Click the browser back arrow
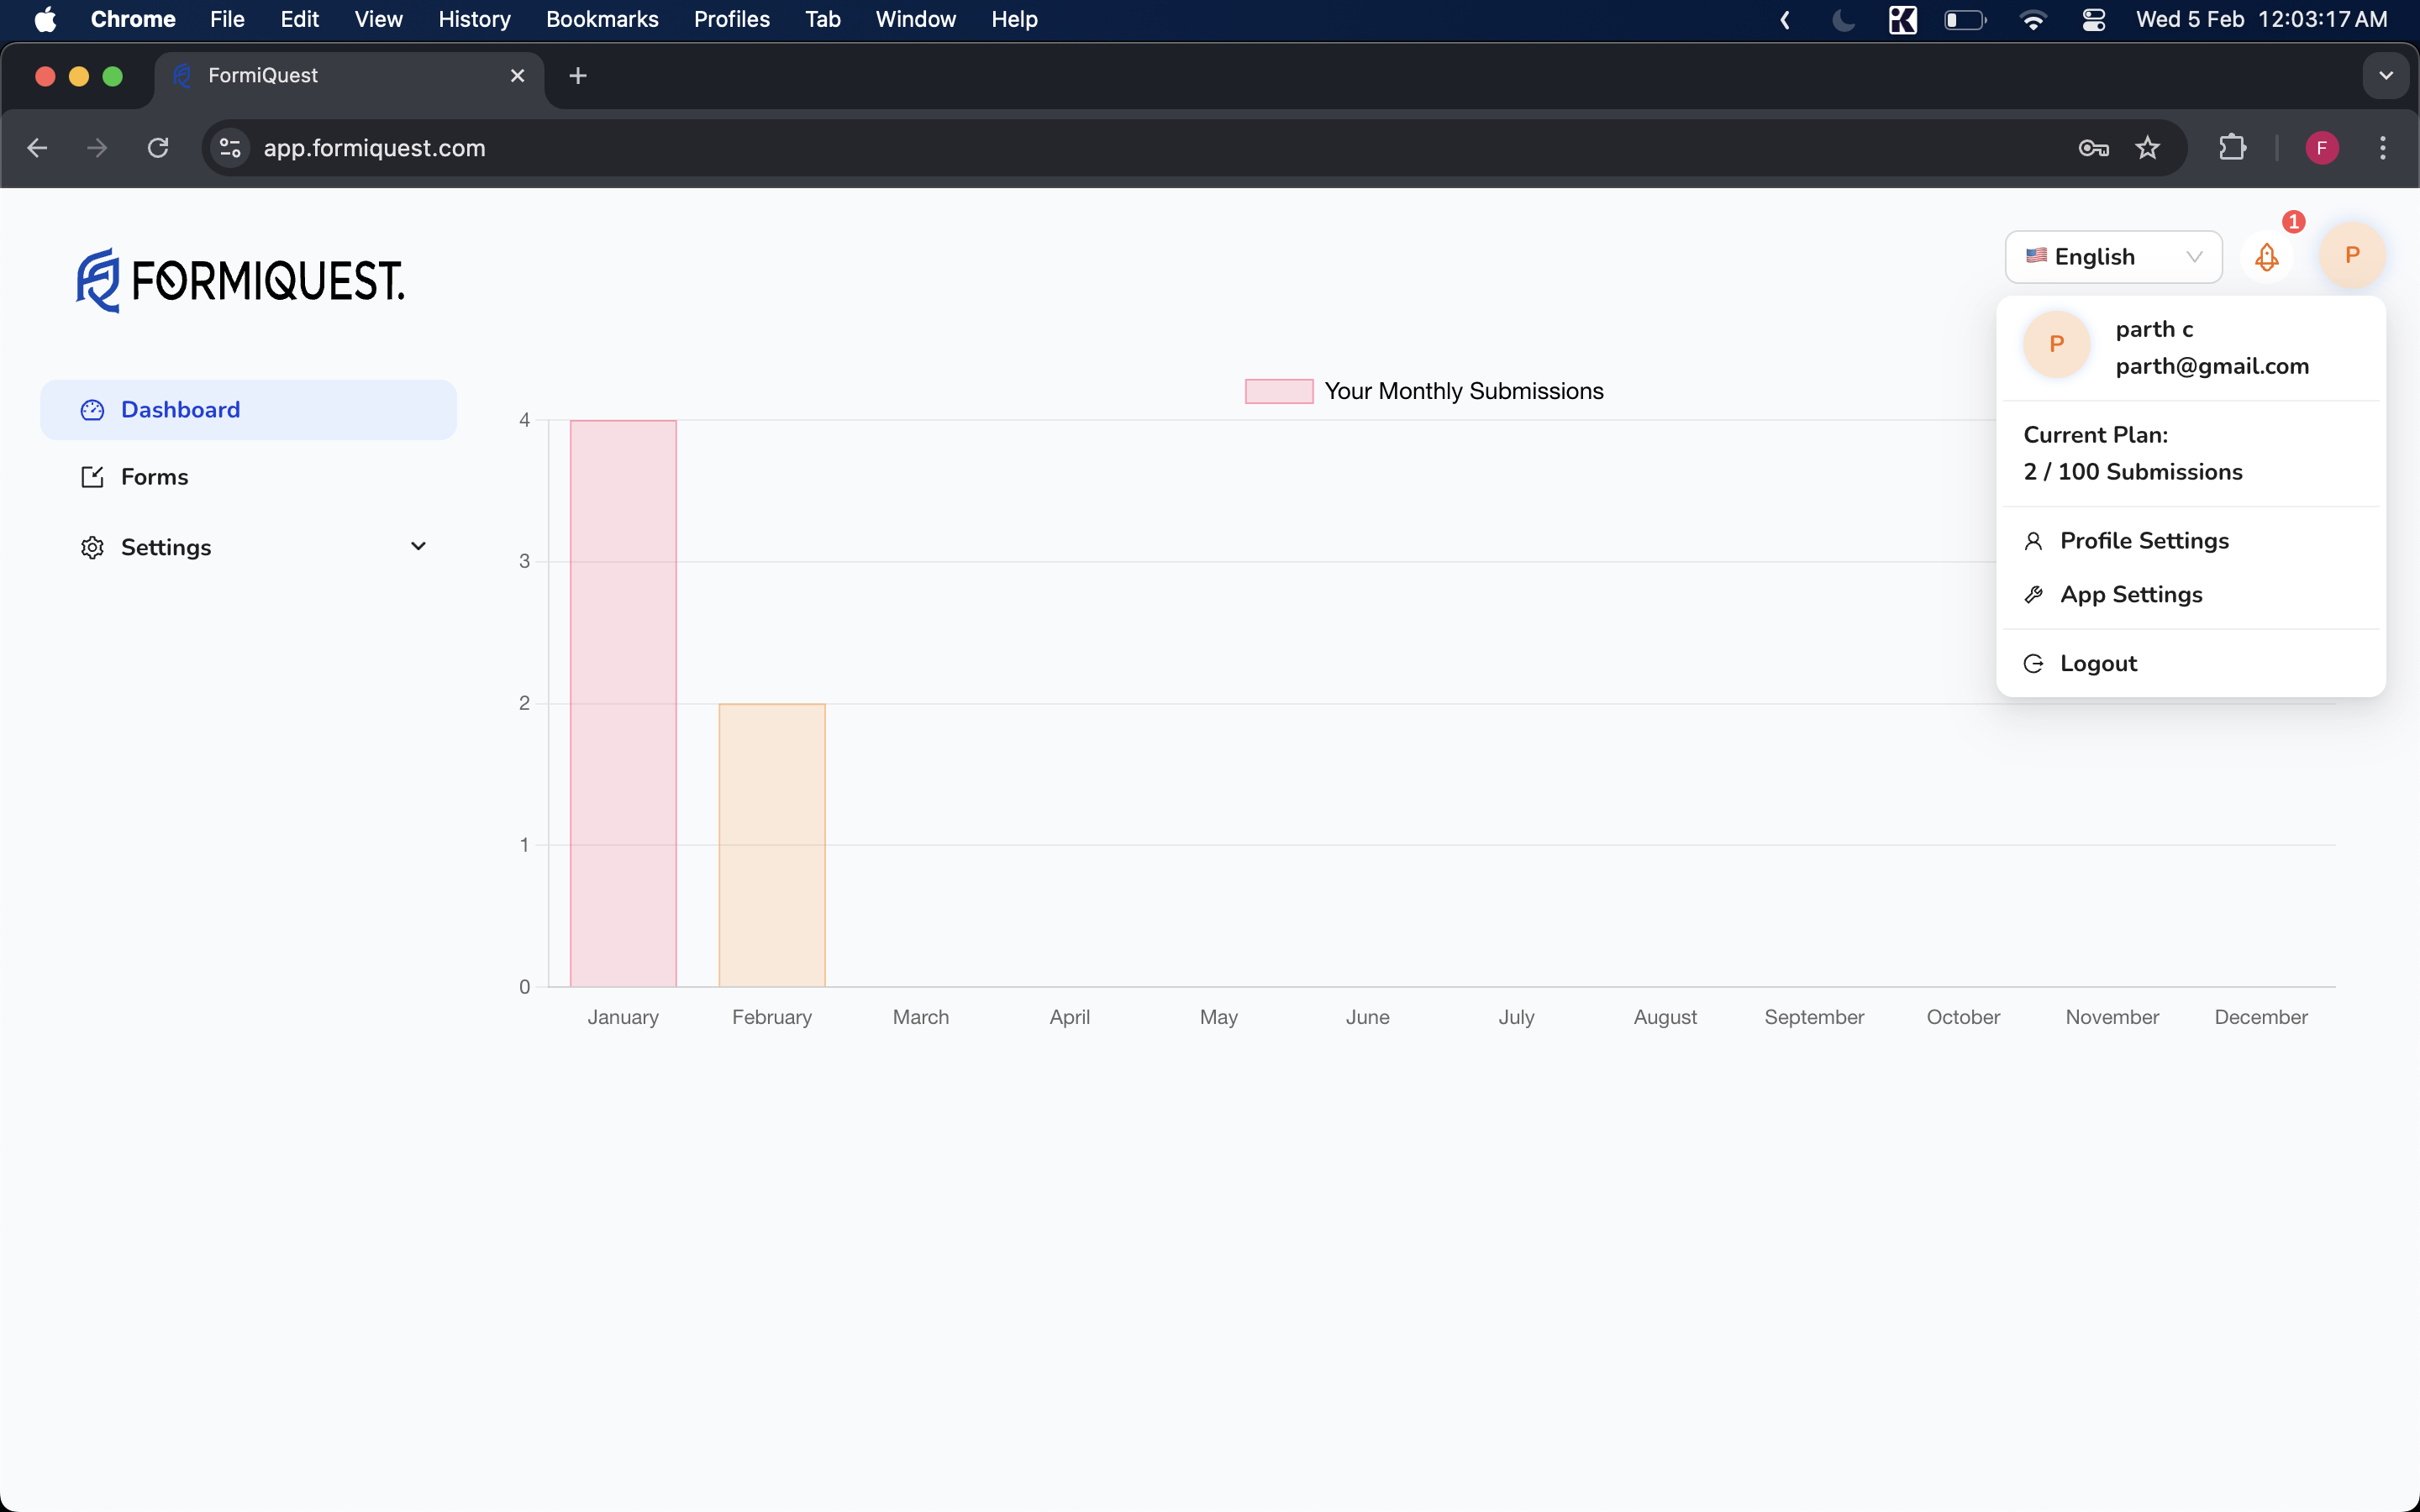Screen dimensions: 2420x1512 point(37,148)
